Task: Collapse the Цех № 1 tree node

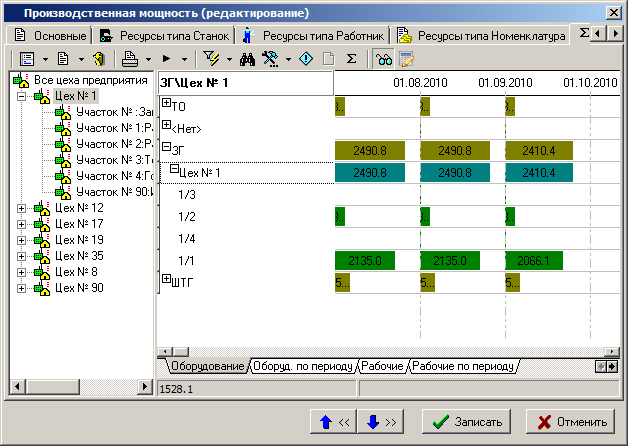Action: (x=22, y=96)
